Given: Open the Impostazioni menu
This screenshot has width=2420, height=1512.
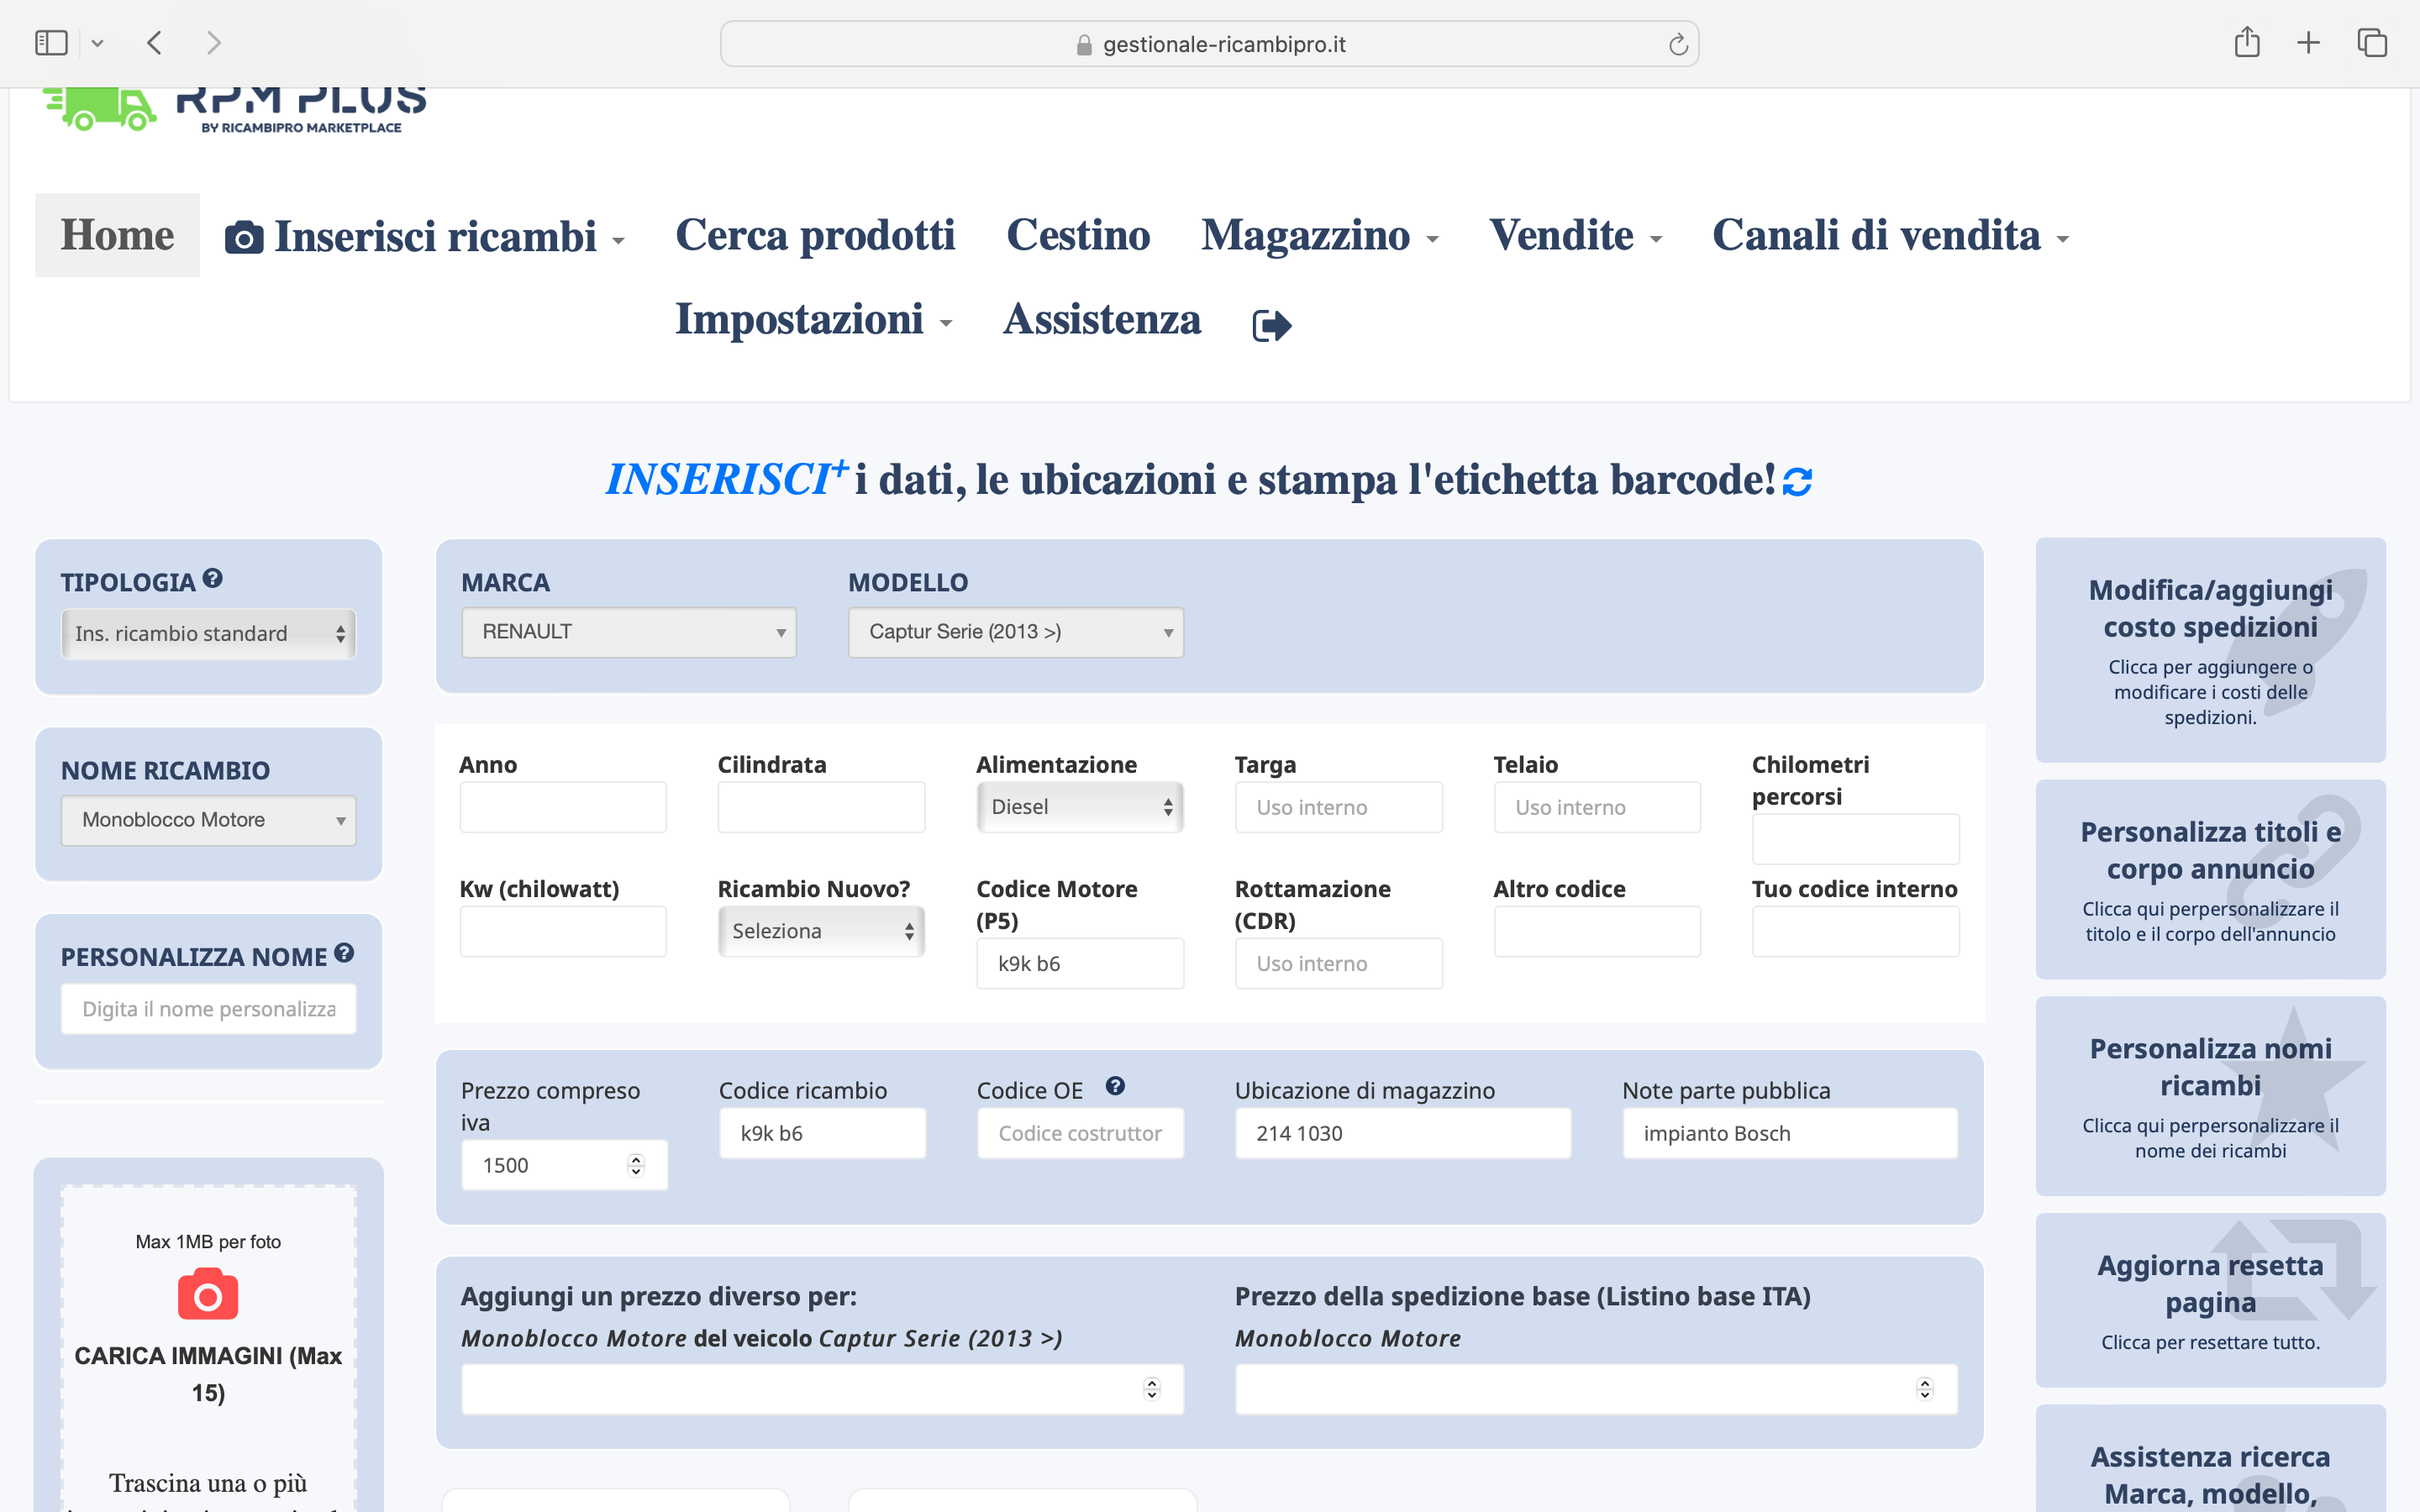Looking at the screenshot, I should (x=813, y=320).
